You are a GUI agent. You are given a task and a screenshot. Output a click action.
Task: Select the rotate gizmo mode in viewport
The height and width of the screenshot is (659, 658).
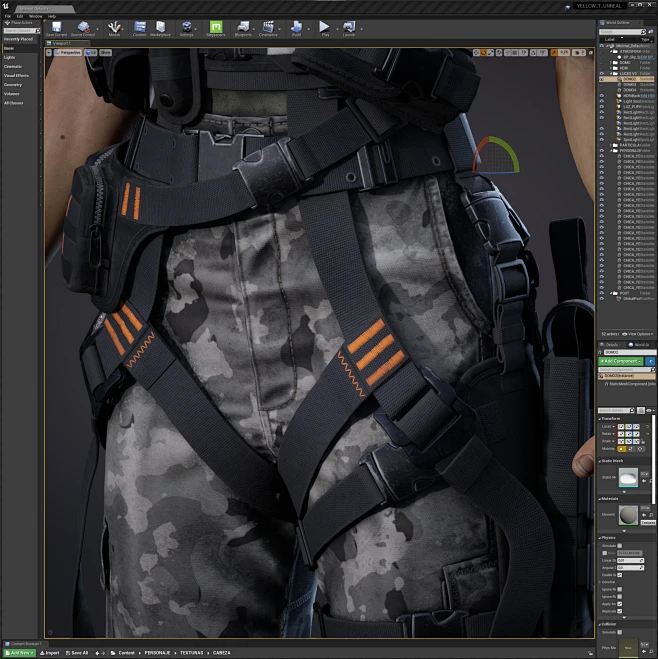(x=484, y=53)
